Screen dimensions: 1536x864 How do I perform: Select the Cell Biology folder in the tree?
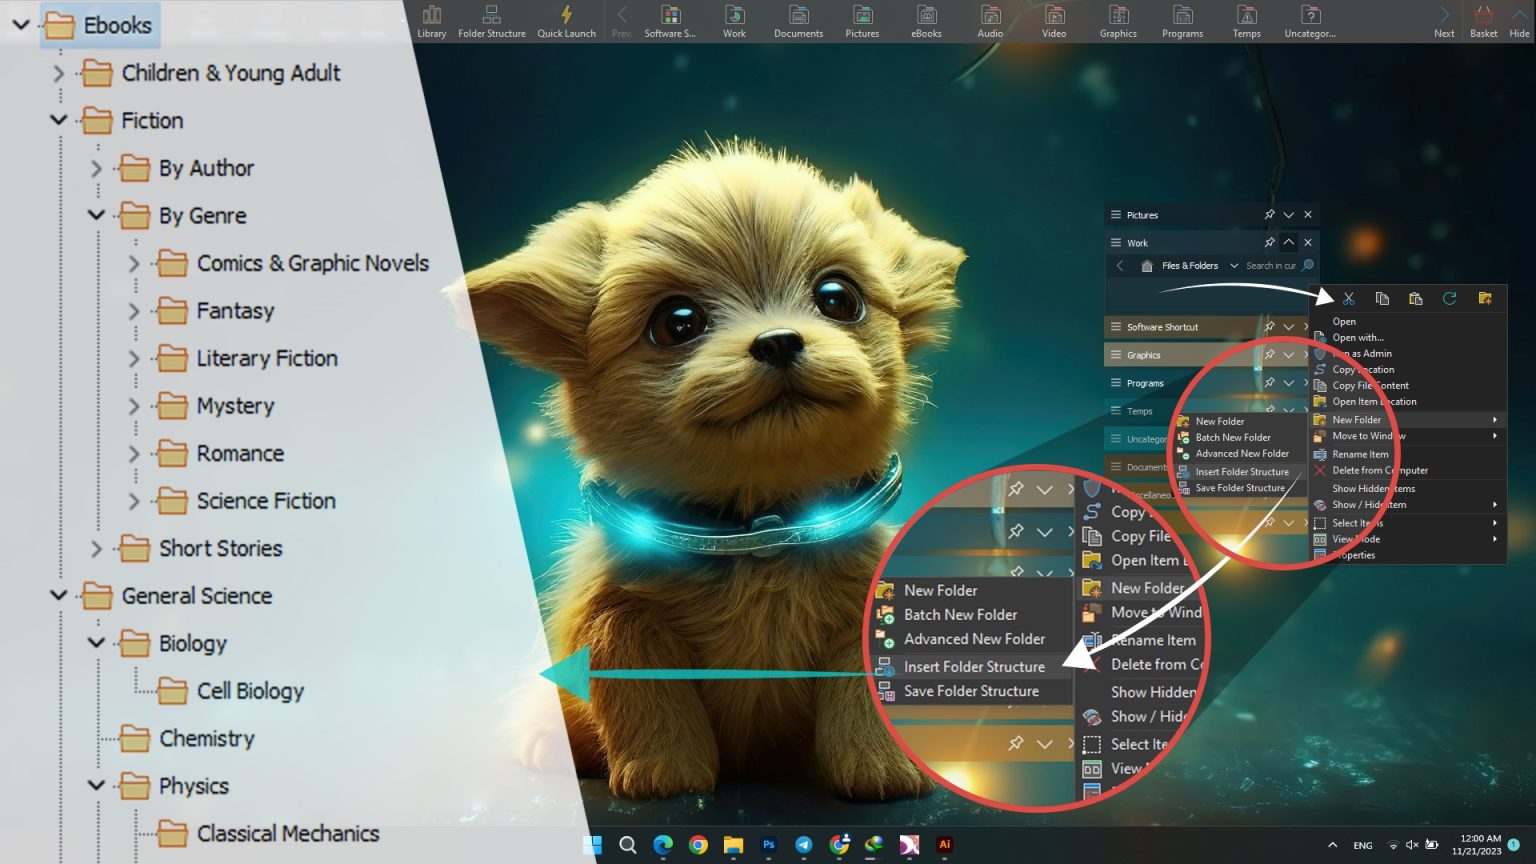(250, 691)
